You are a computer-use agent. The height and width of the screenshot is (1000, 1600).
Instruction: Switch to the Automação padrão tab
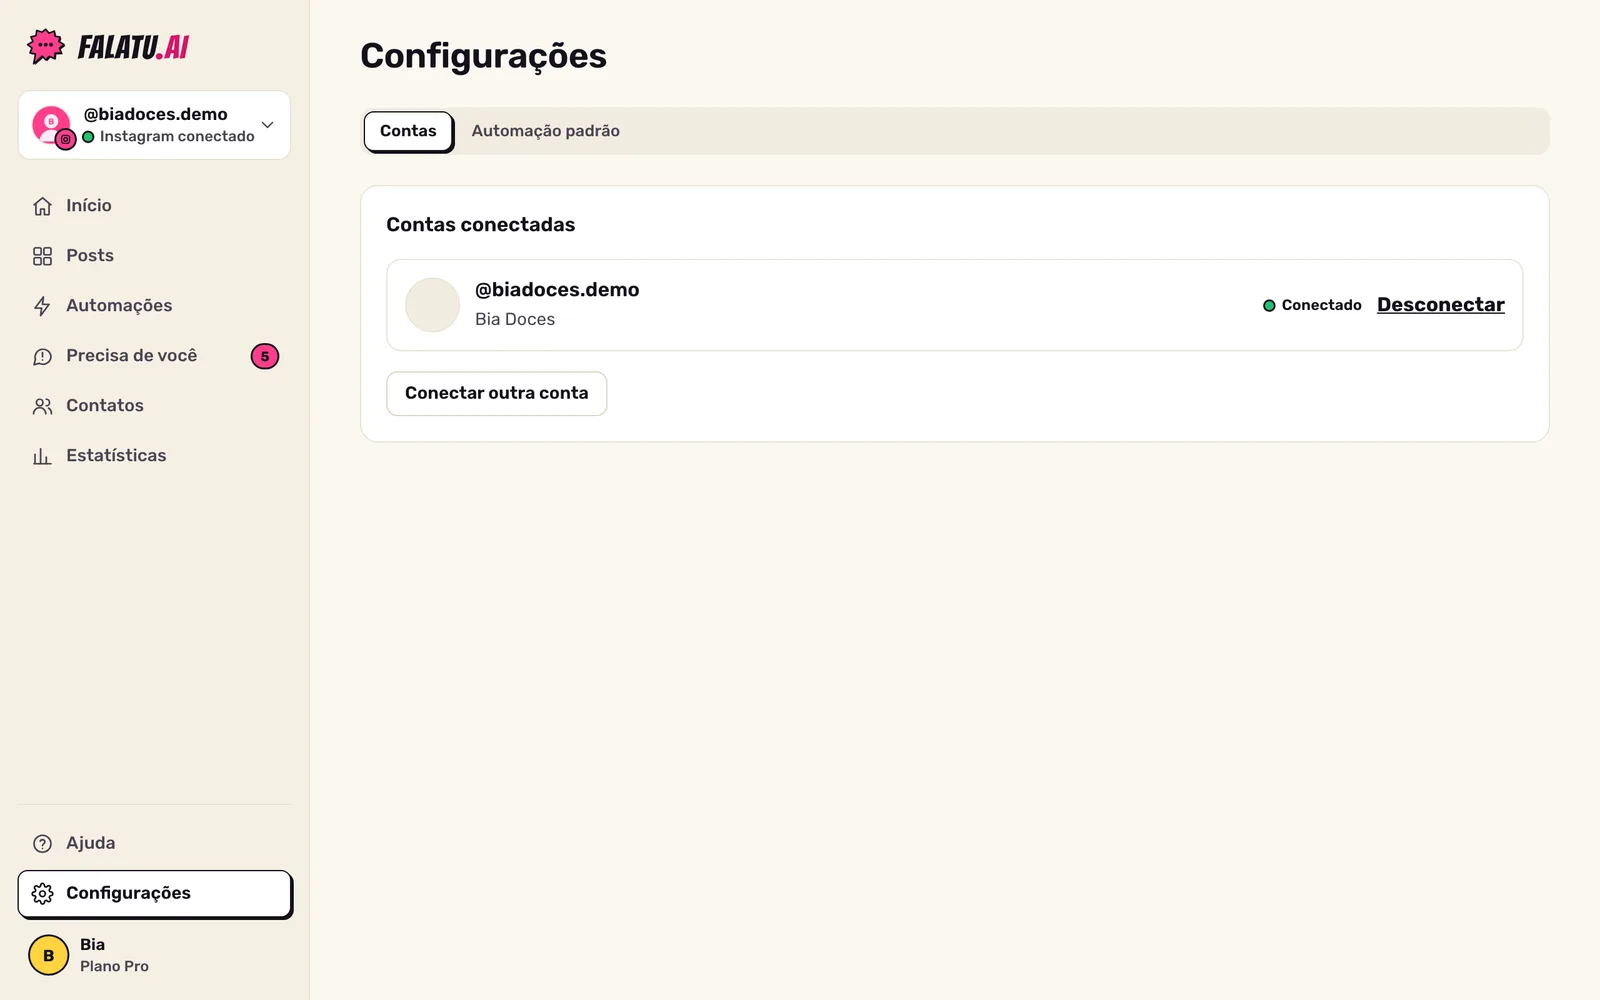tap(546, 131)
